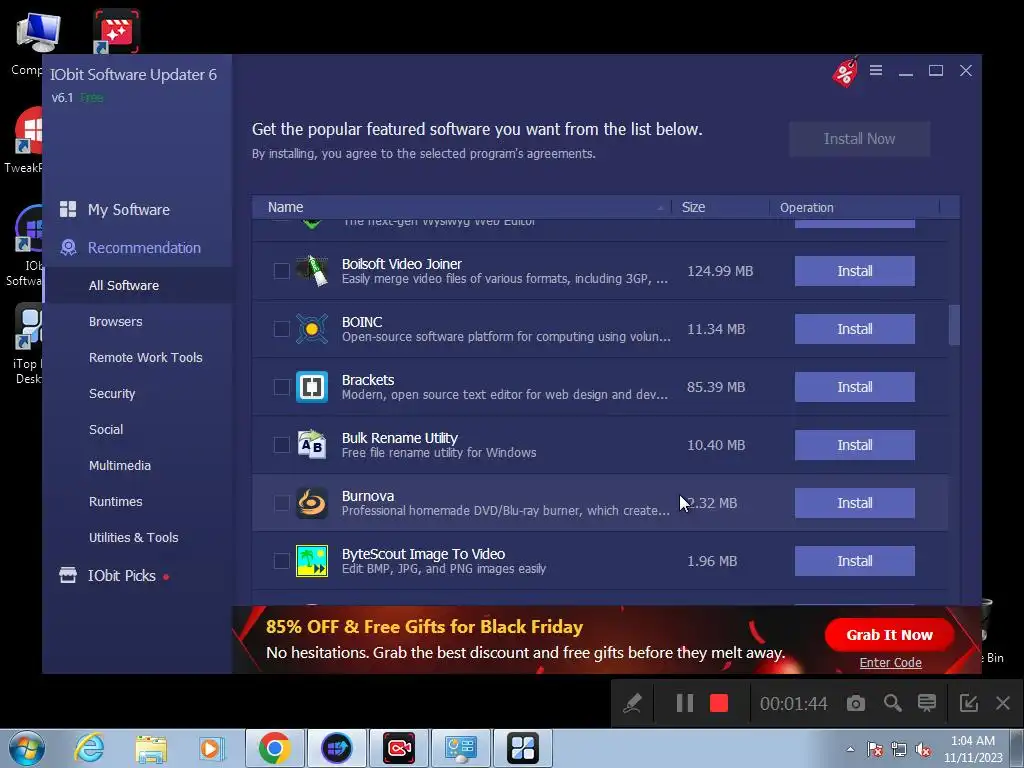Screen dimensions: 1024x768
Task: Open Google Chrome from taskbar
Action: (x=274, y=748)
